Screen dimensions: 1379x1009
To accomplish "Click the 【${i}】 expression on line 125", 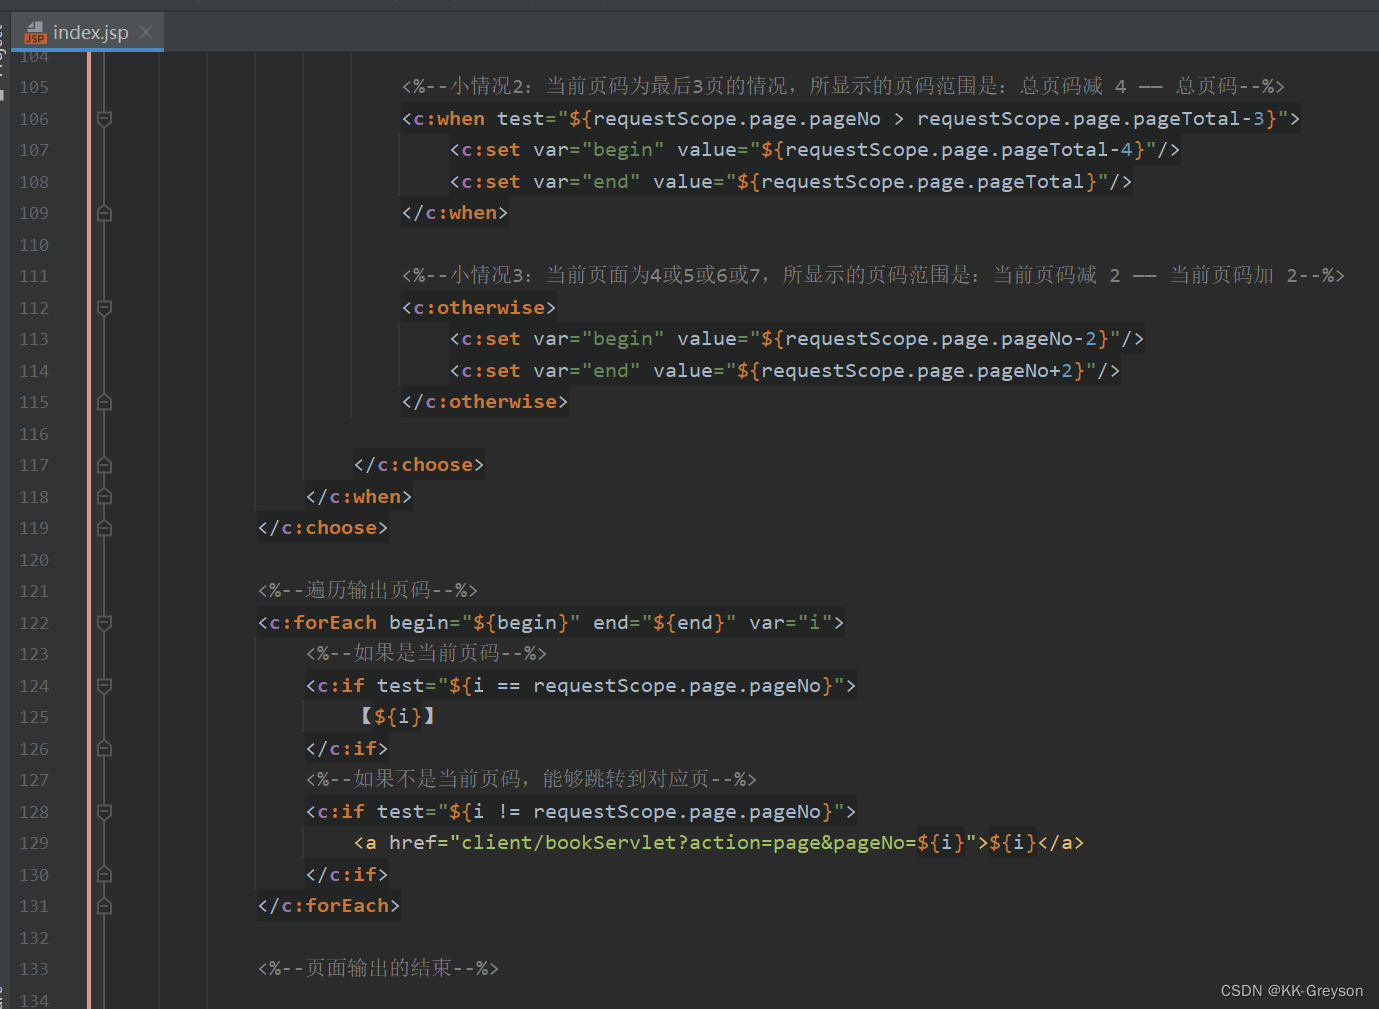I will coord(398,717).
